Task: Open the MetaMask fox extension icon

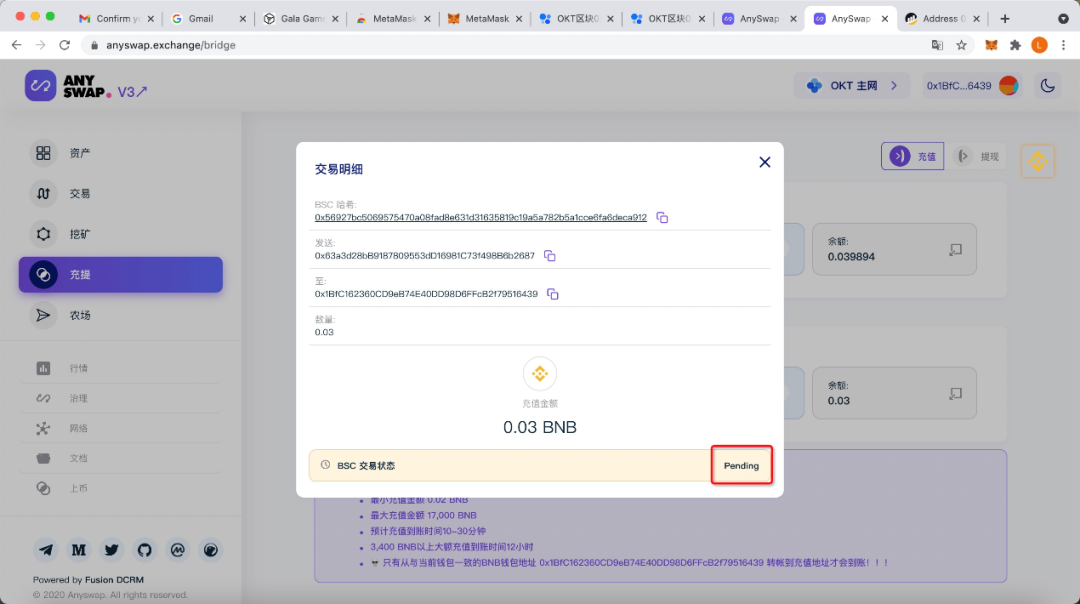Action: (991, 45)
